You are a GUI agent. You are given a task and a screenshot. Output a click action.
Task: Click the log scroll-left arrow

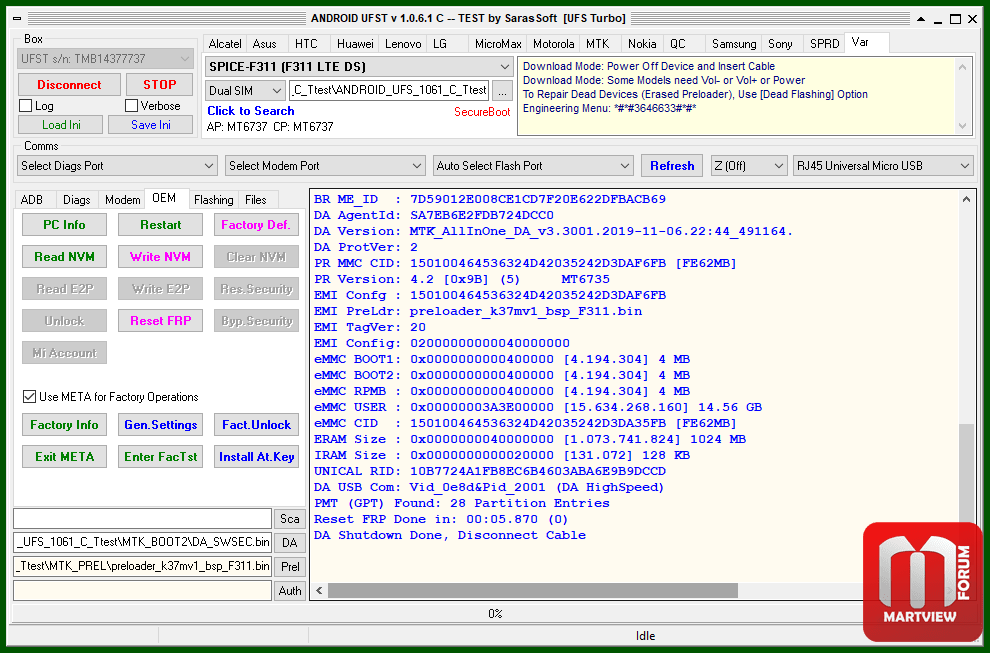coord(319,591)
